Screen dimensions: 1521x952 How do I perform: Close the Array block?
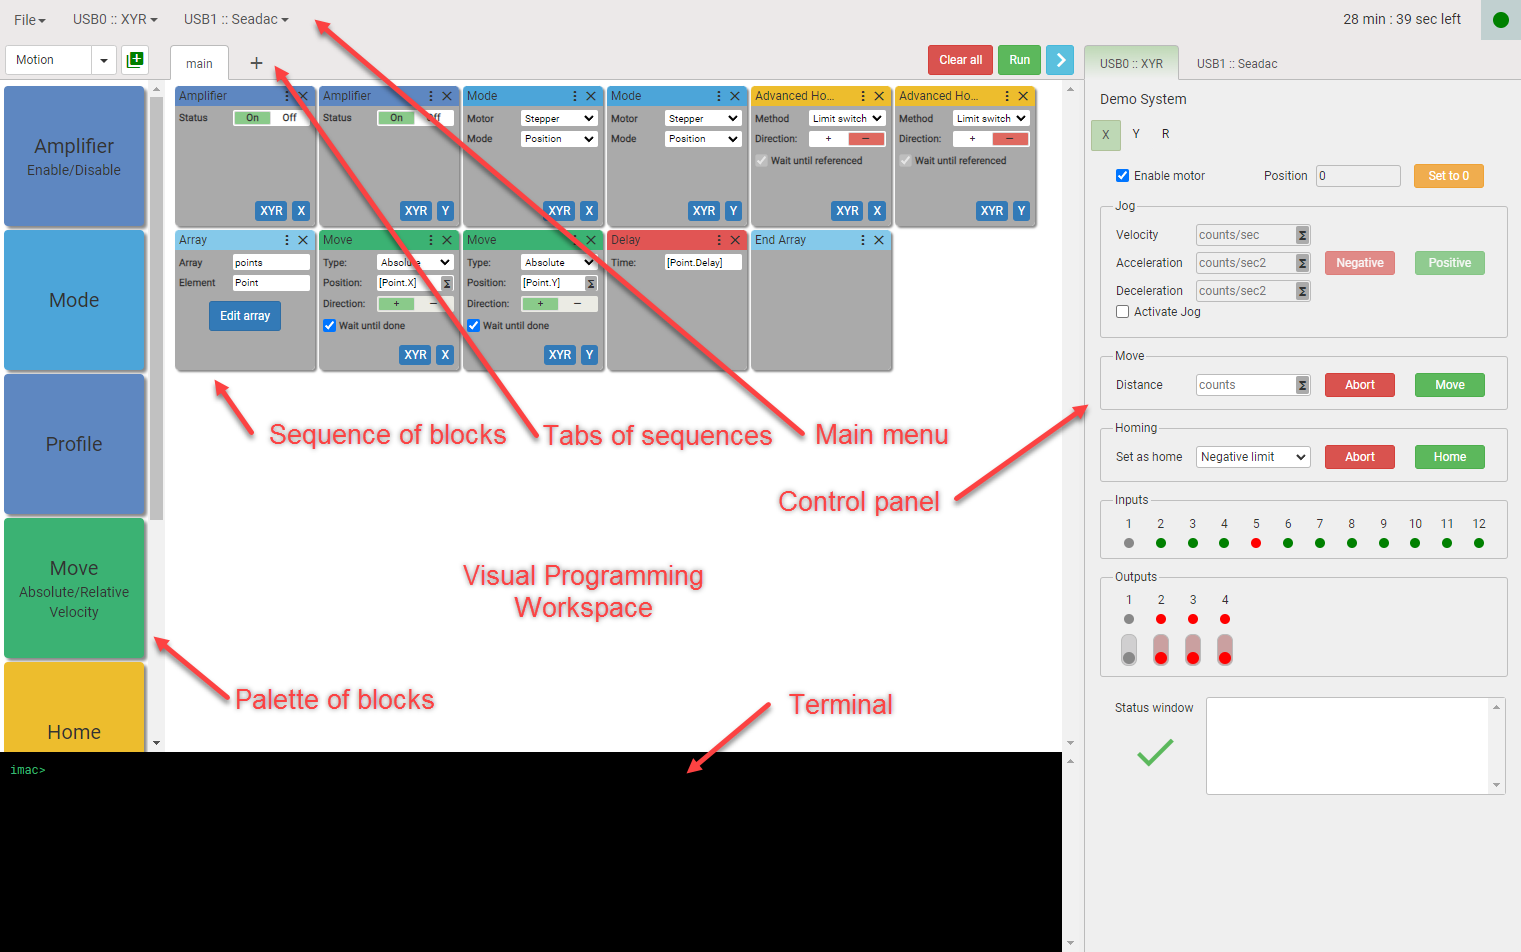click(x=303, y=240)
